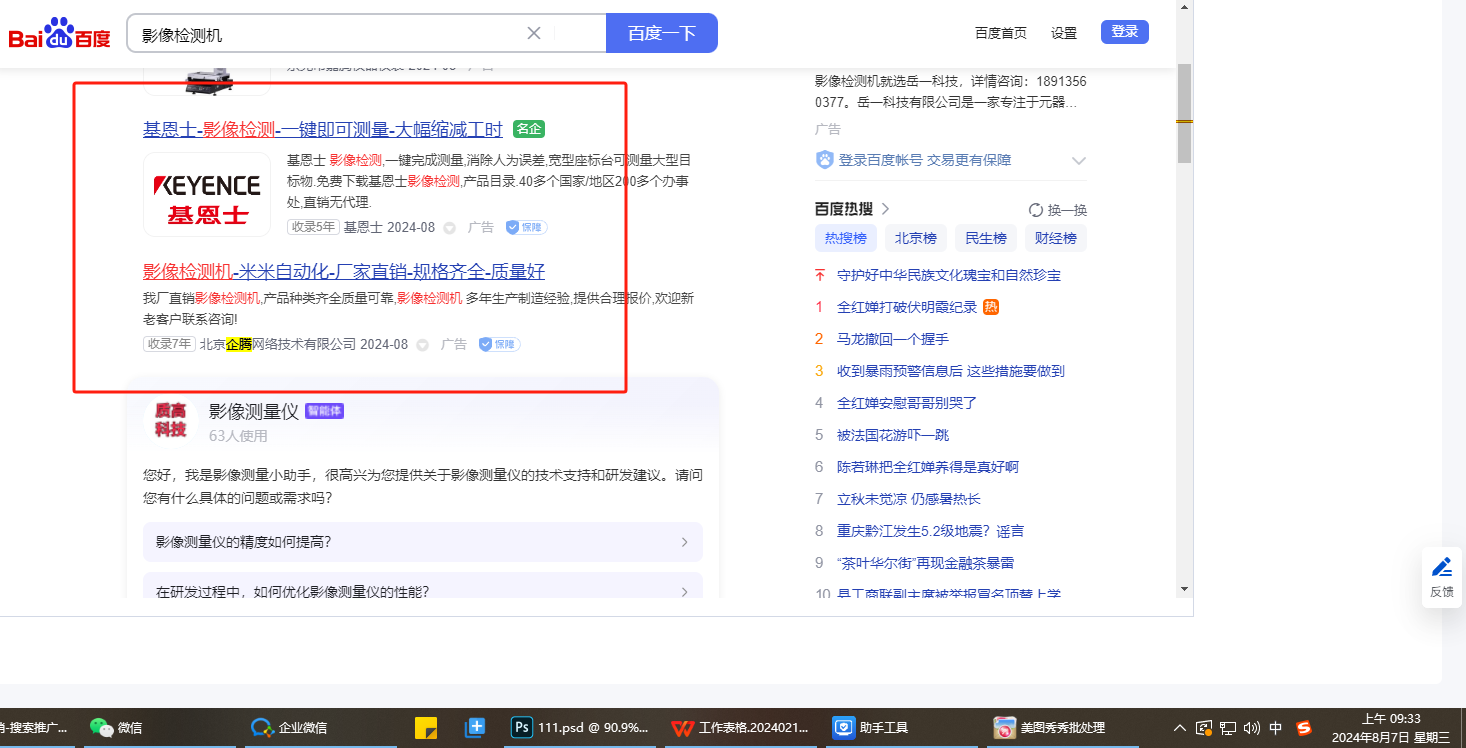Screen dimensions: 1466x748
Task: Click the 登录 button
Action: [1124, 32]
